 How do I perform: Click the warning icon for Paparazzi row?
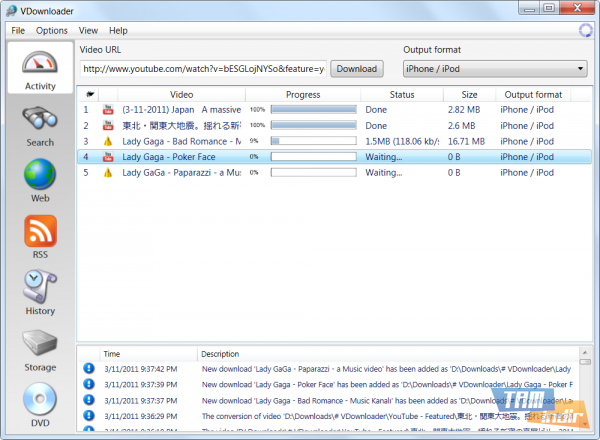108,173
